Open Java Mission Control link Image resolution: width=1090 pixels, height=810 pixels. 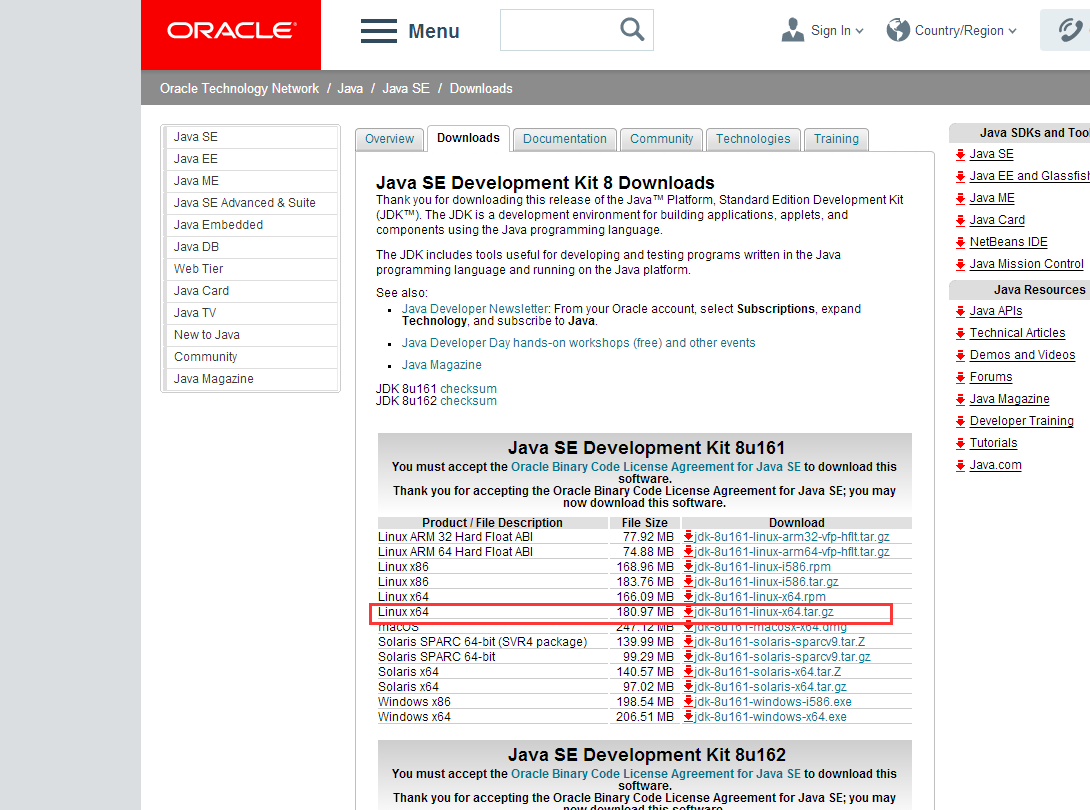pyautogui.click(x=1027, y=264)
